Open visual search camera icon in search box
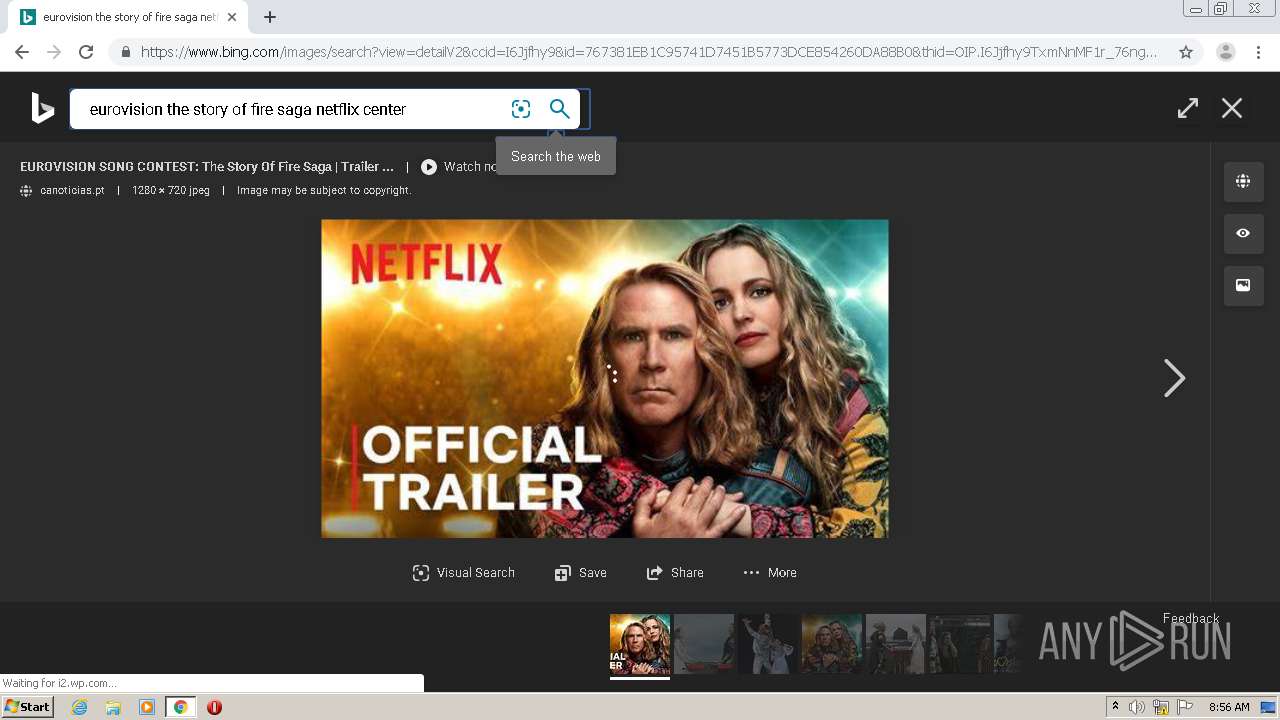The width and height of the screenshot is (1280, 720). (521, 109)
